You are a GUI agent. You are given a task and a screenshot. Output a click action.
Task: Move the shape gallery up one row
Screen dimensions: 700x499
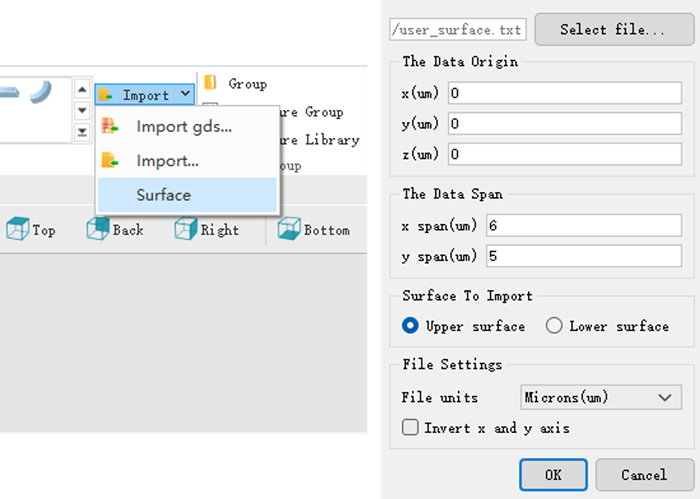(82, 90)
